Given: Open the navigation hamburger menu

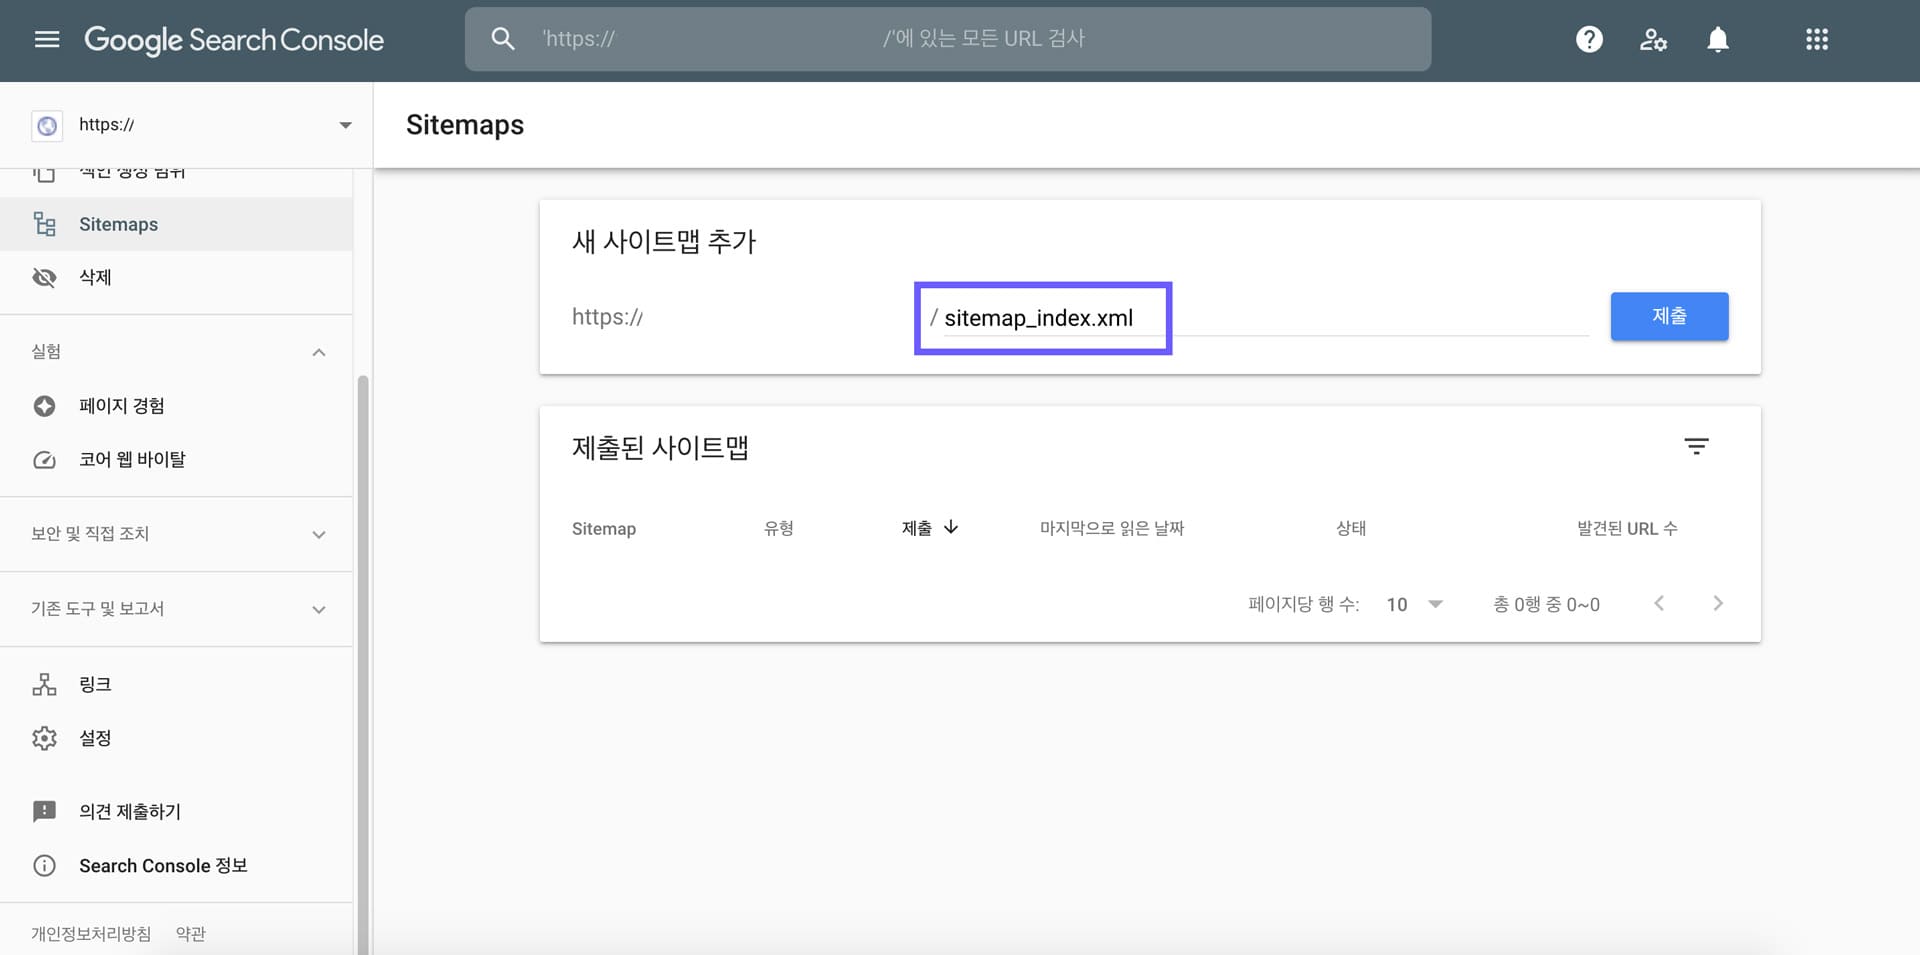Looking at the screenshot, I should click(47, 39).
